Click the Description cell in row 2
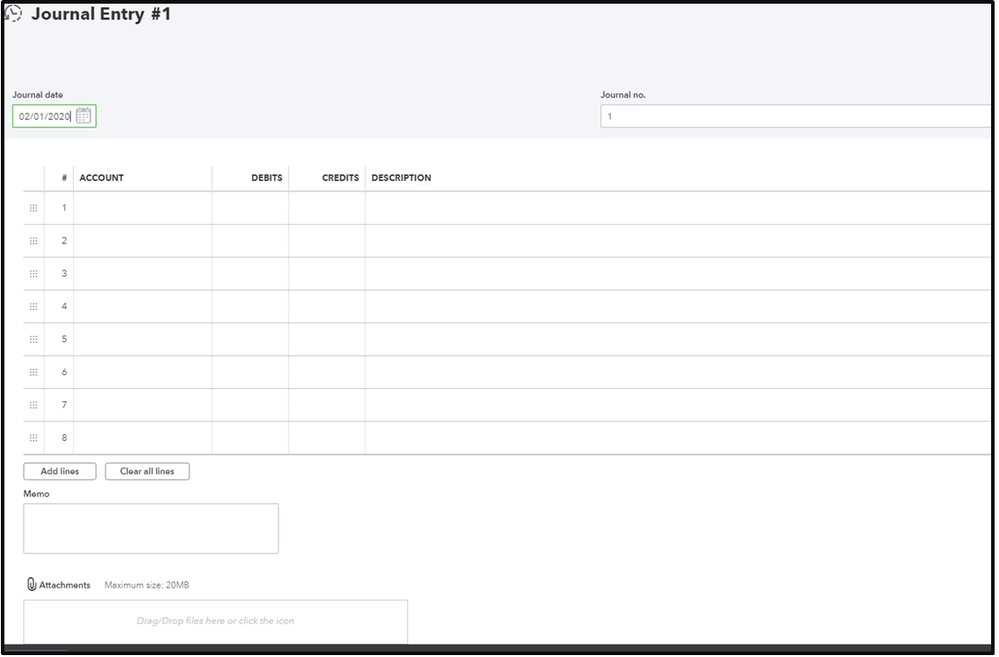Viewport: 999px width, 657px height. [x=678, y=241]
